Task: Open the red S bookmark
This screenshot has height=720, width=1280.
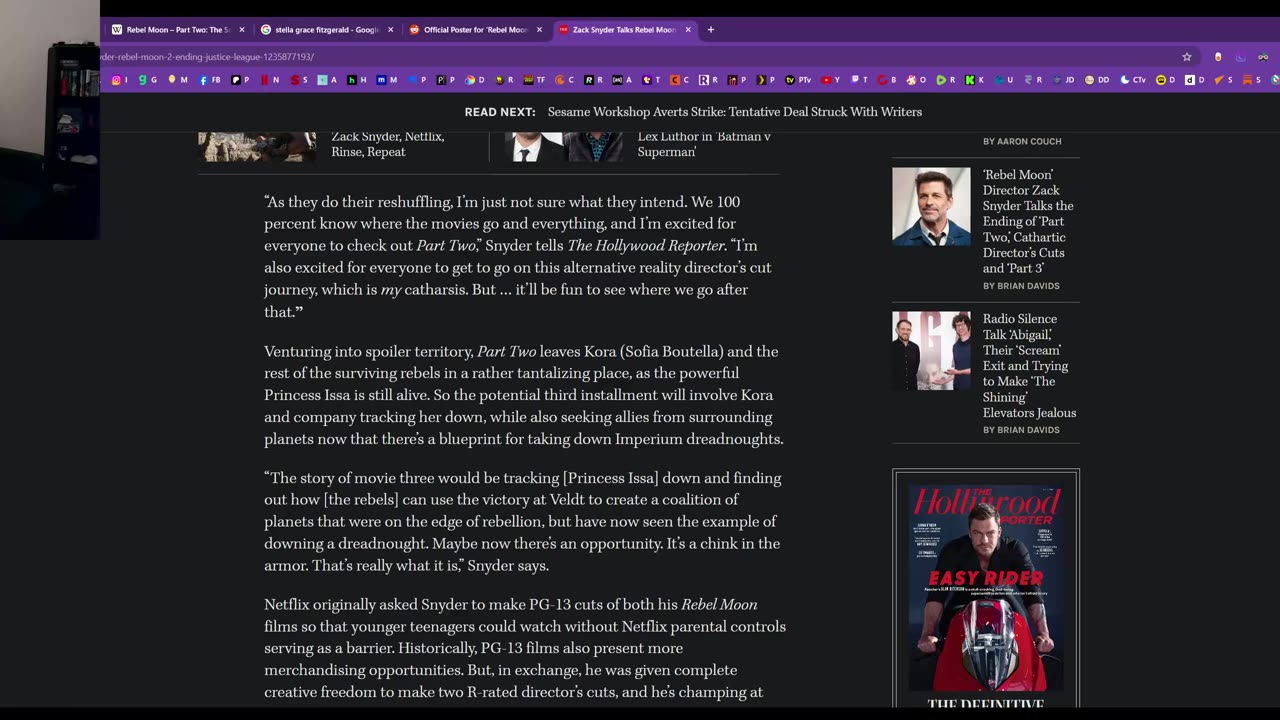Action: coord(300,80)
